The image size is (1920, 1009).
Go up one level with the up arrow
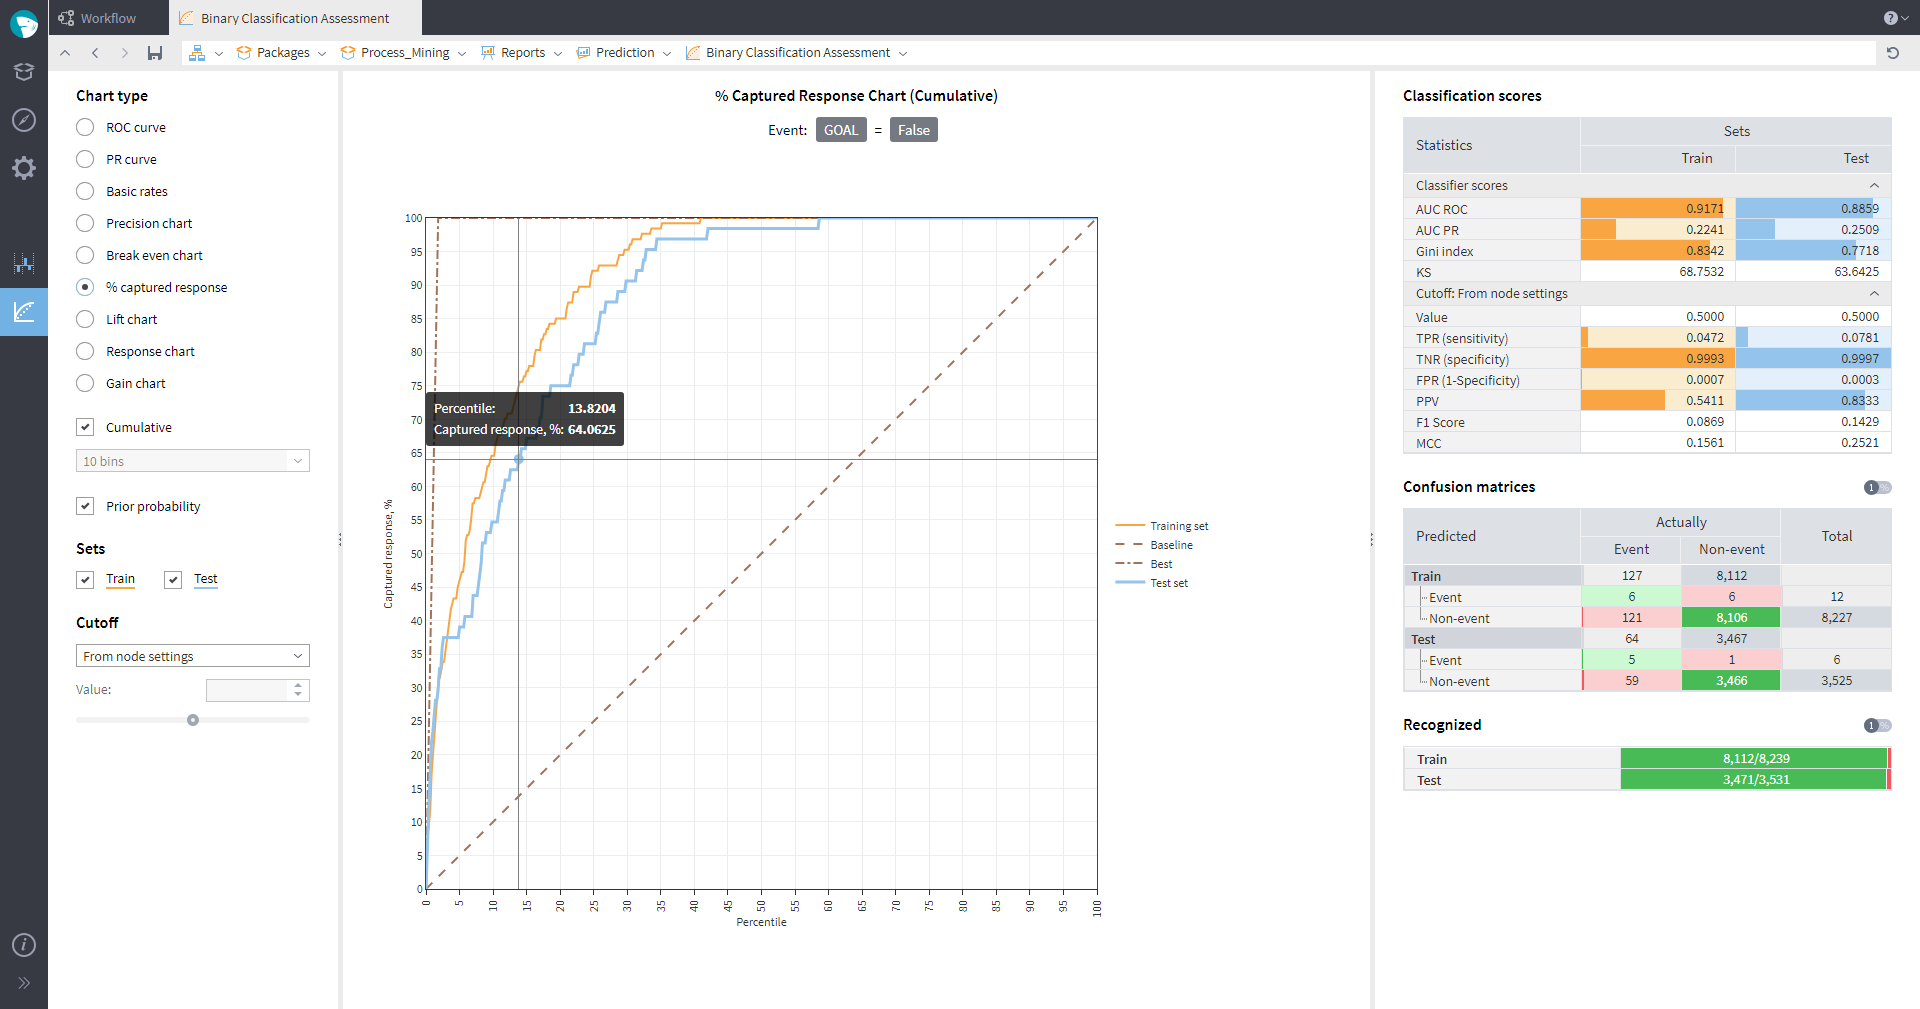pos(65,53)
